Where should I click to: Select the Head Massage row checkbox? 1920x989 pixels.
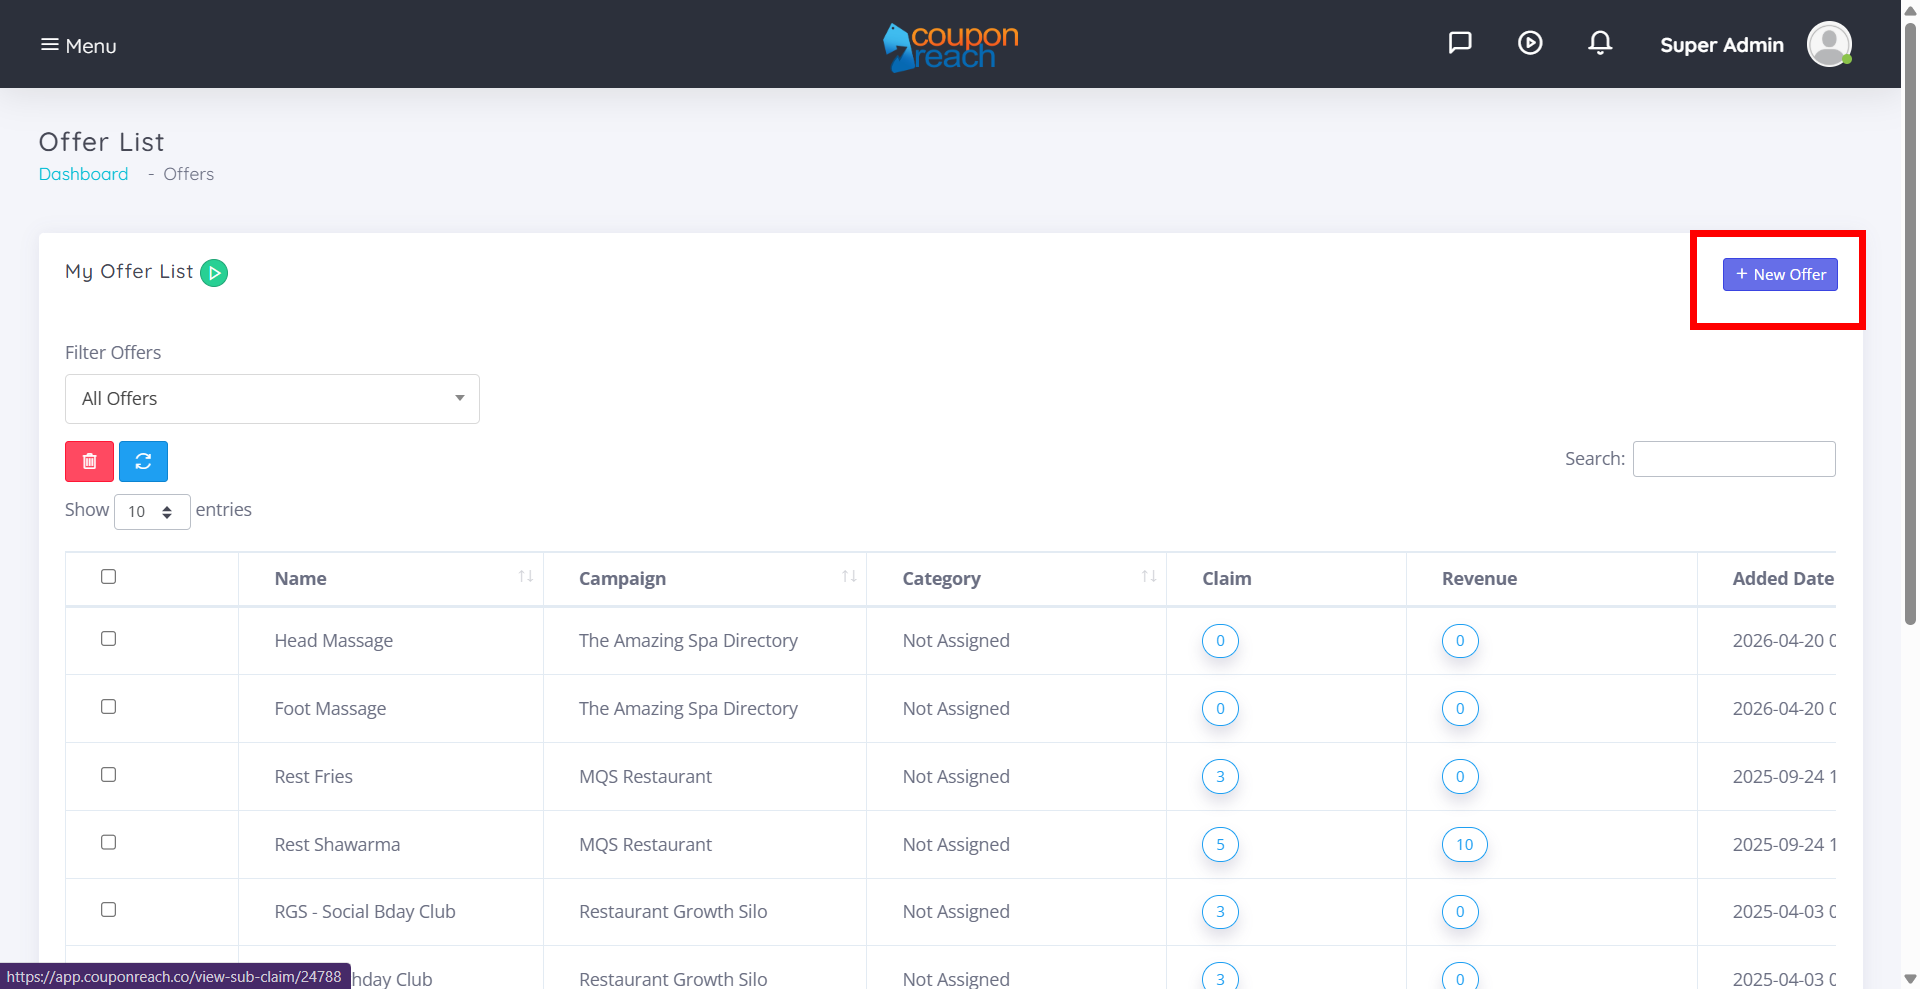point(108,638)
